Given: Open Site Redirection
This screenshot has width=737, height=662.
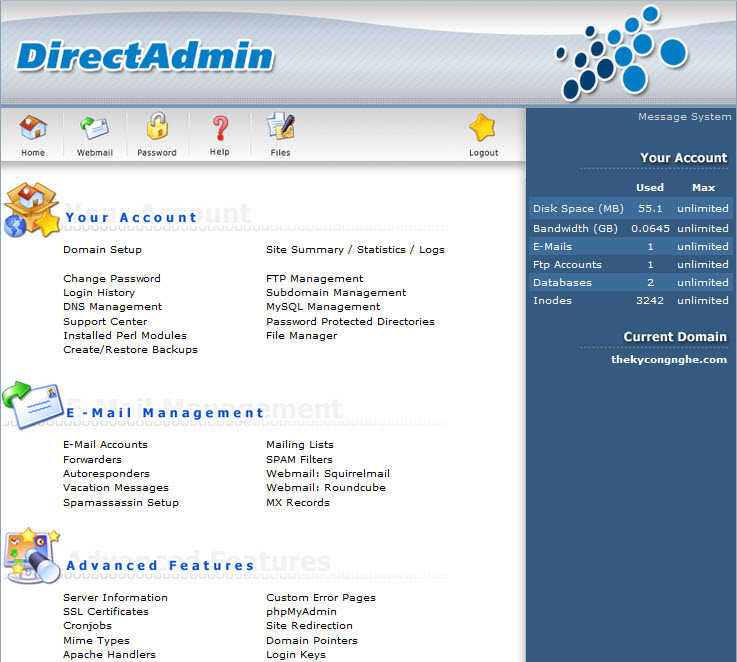Looking at the screenshot, I should coord(309,626).
